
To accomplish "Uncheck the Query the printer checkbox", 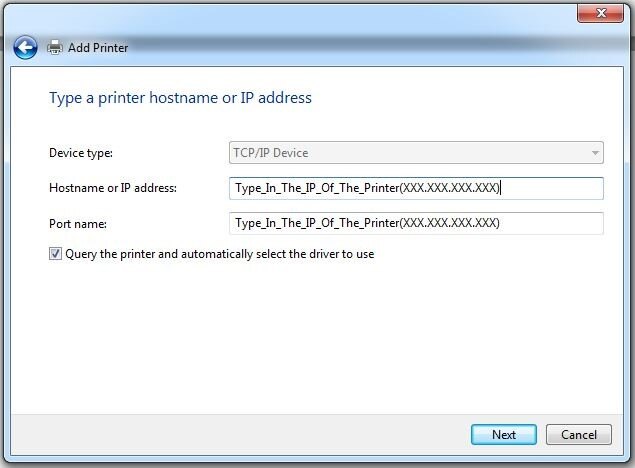I will [55, 254].
